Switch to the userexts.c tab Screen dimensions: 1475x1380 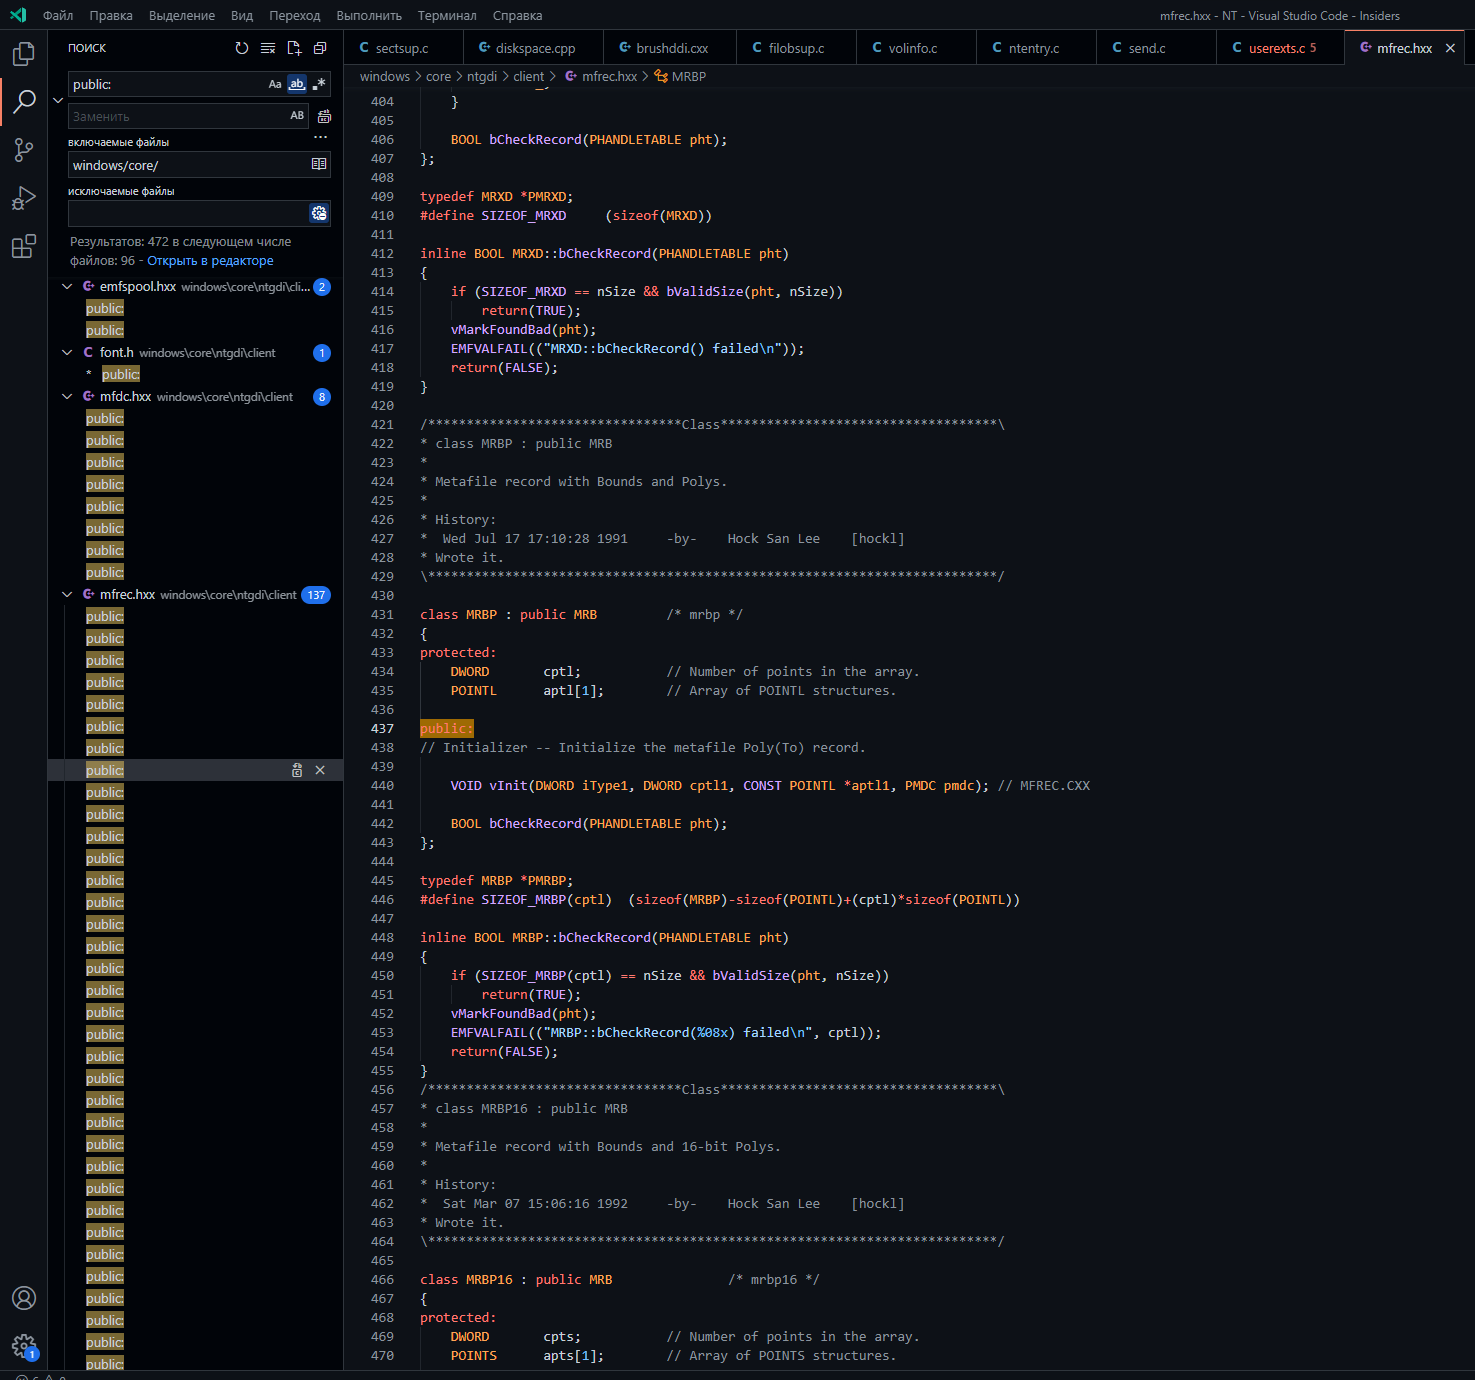coord(1276,48)
